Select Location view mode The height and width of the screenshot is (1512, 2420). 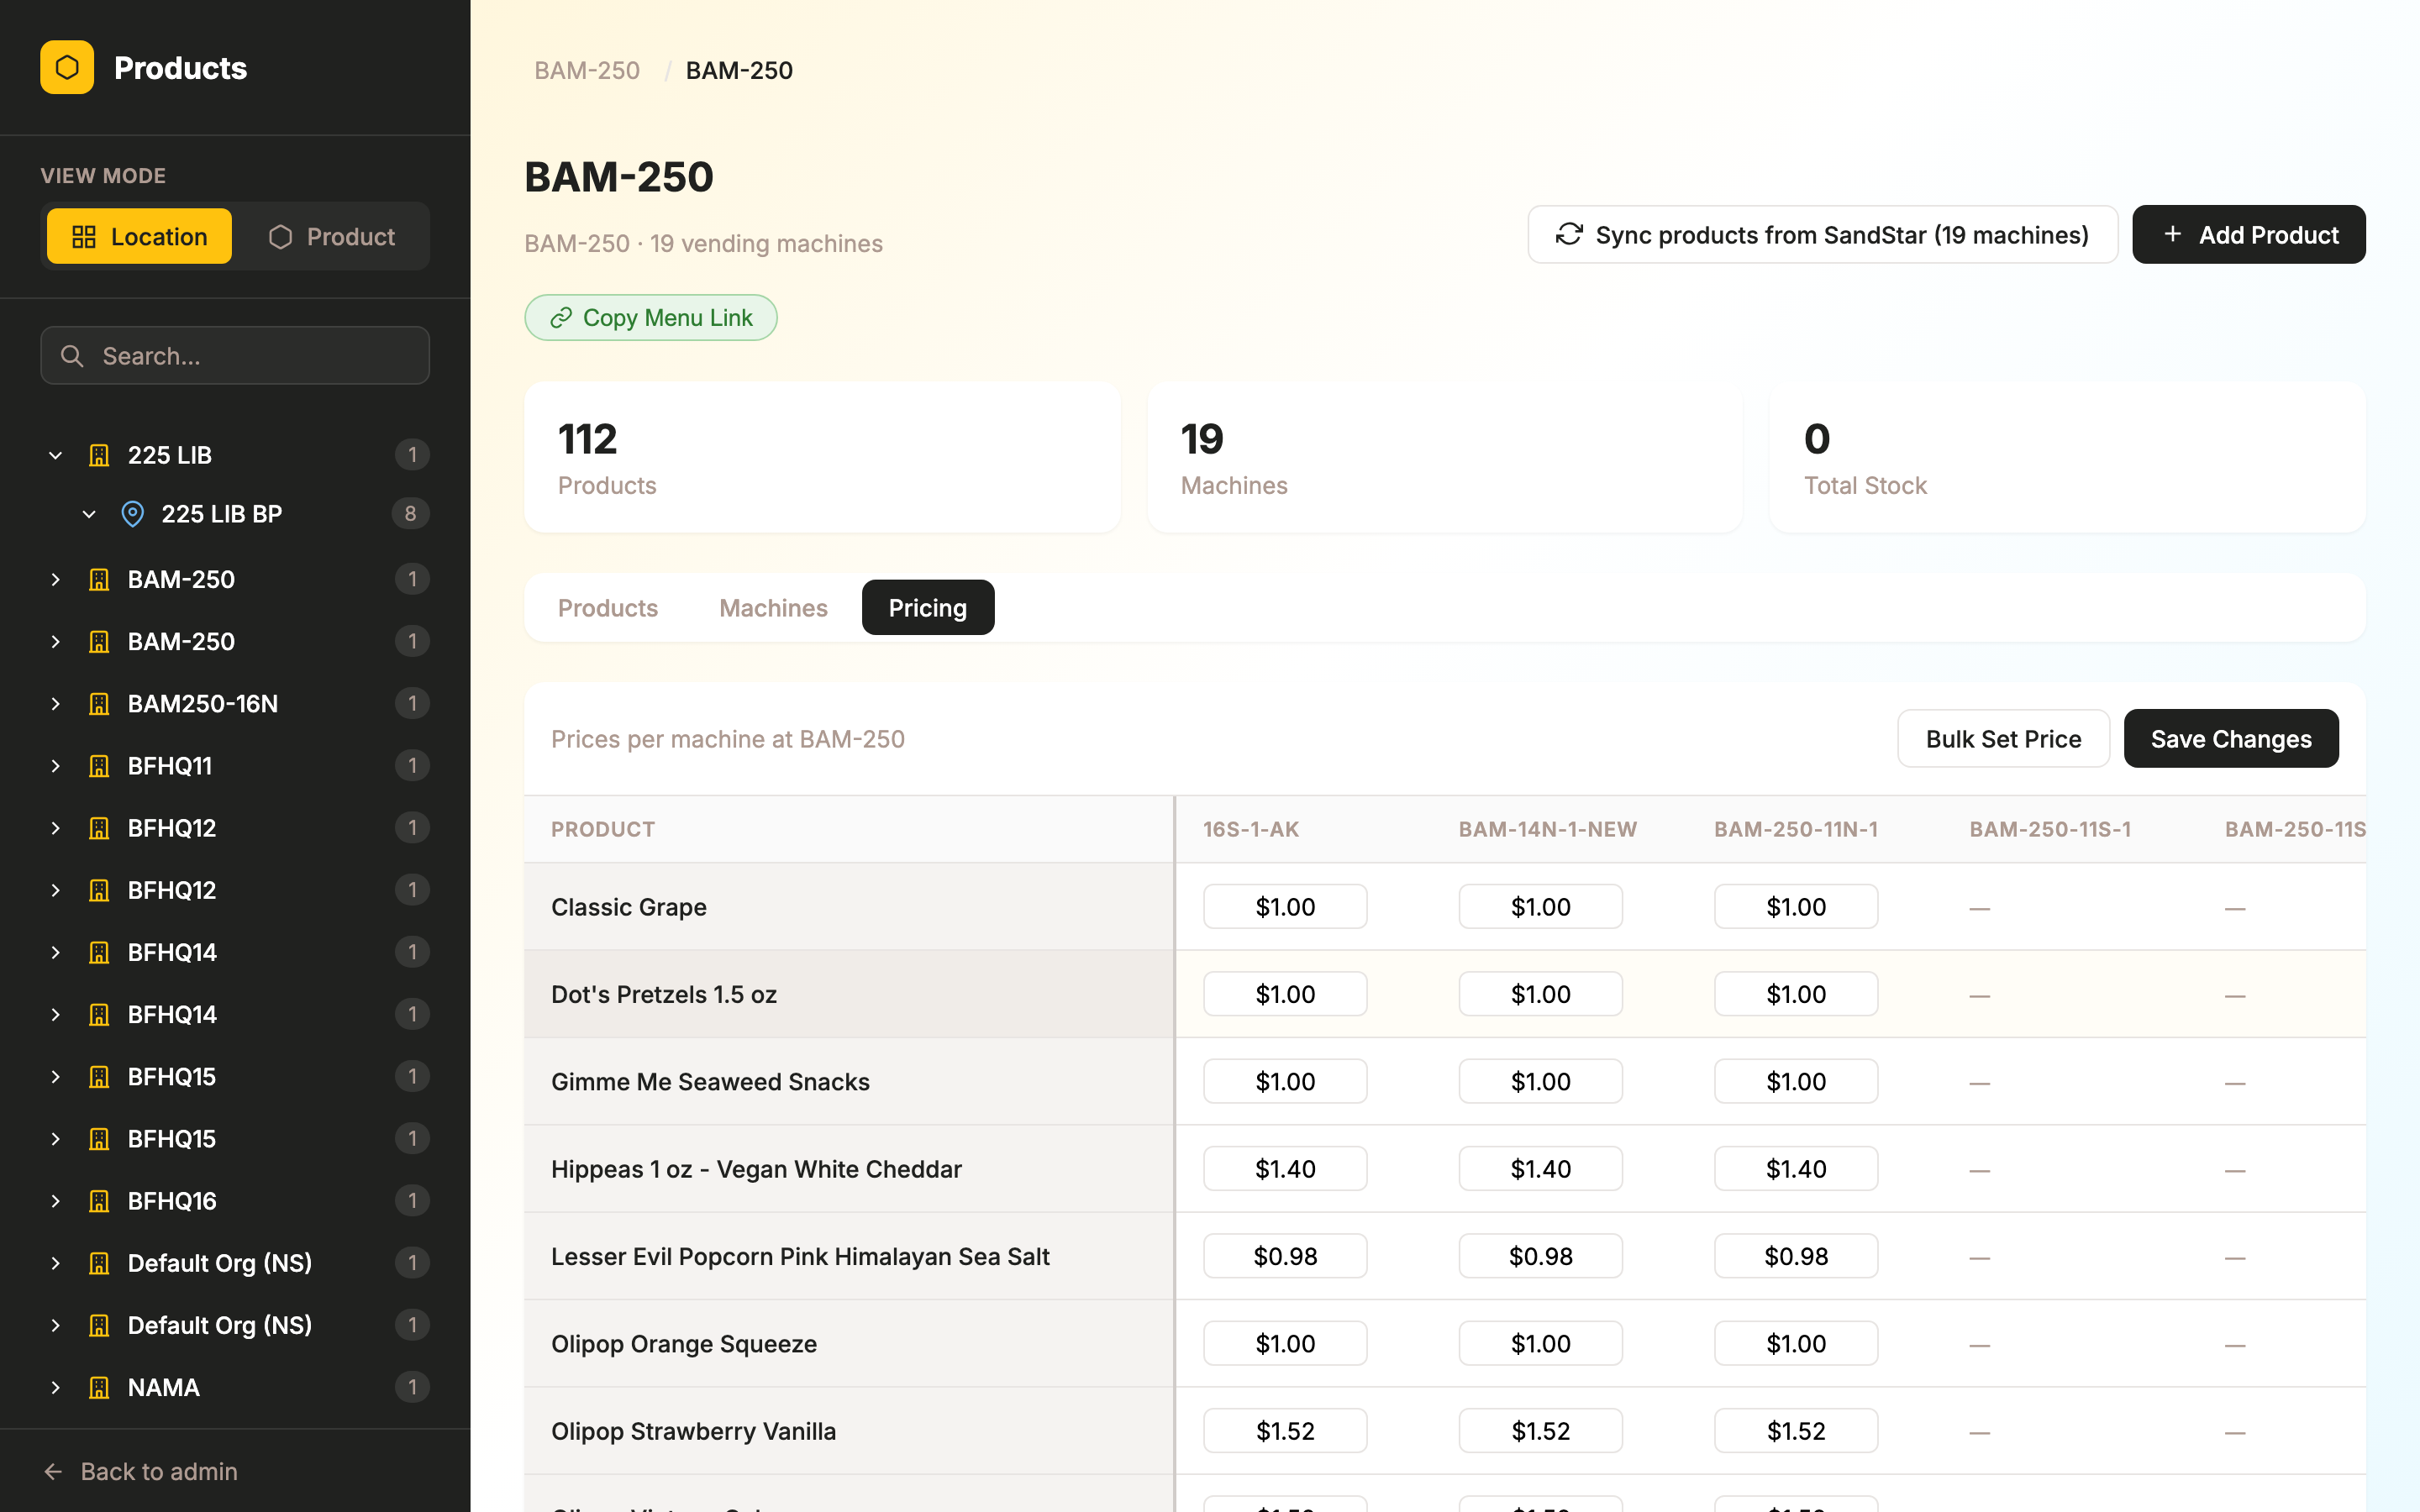138,236
